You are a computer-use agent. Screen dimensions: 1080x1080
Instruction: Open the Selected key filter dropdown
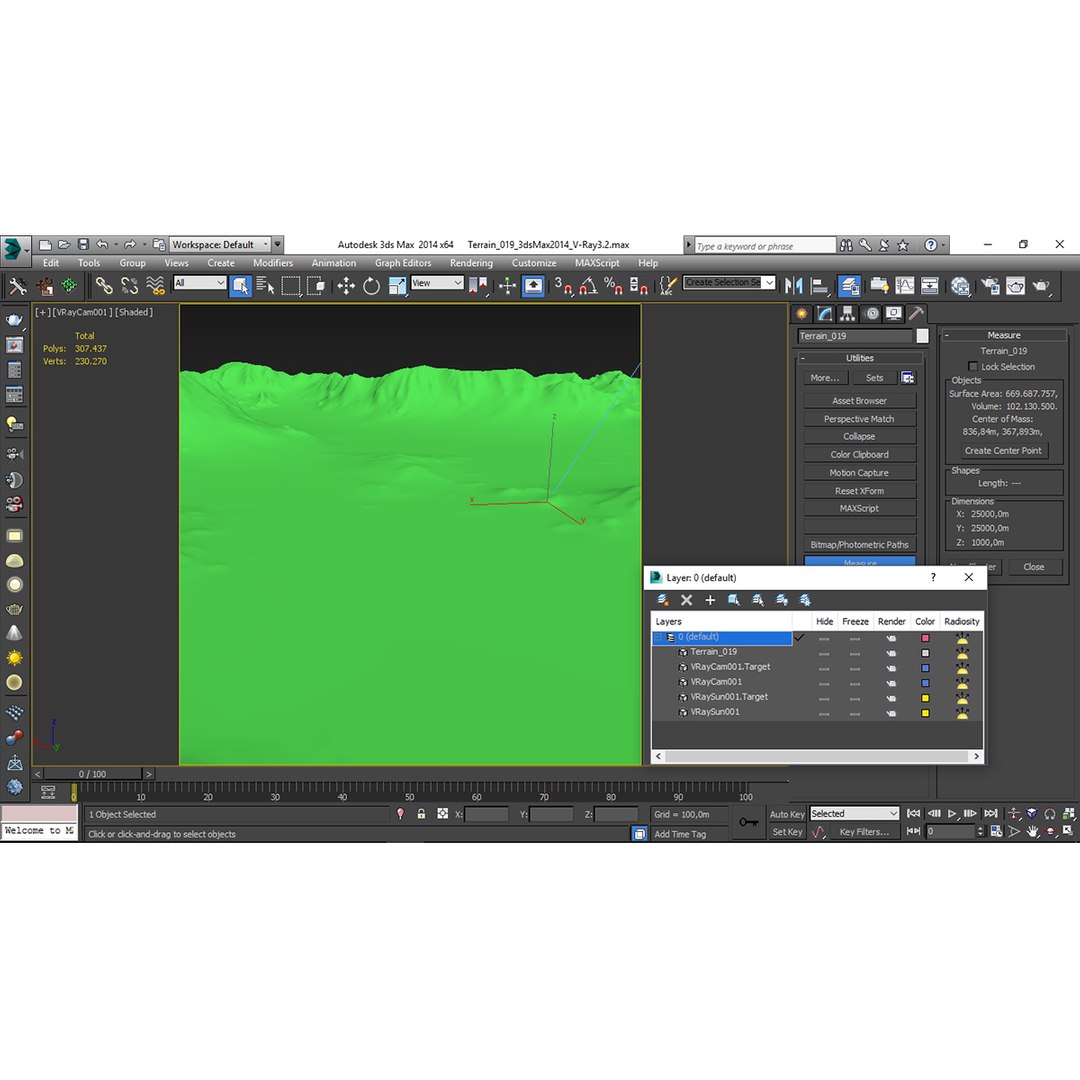point(855,813)
